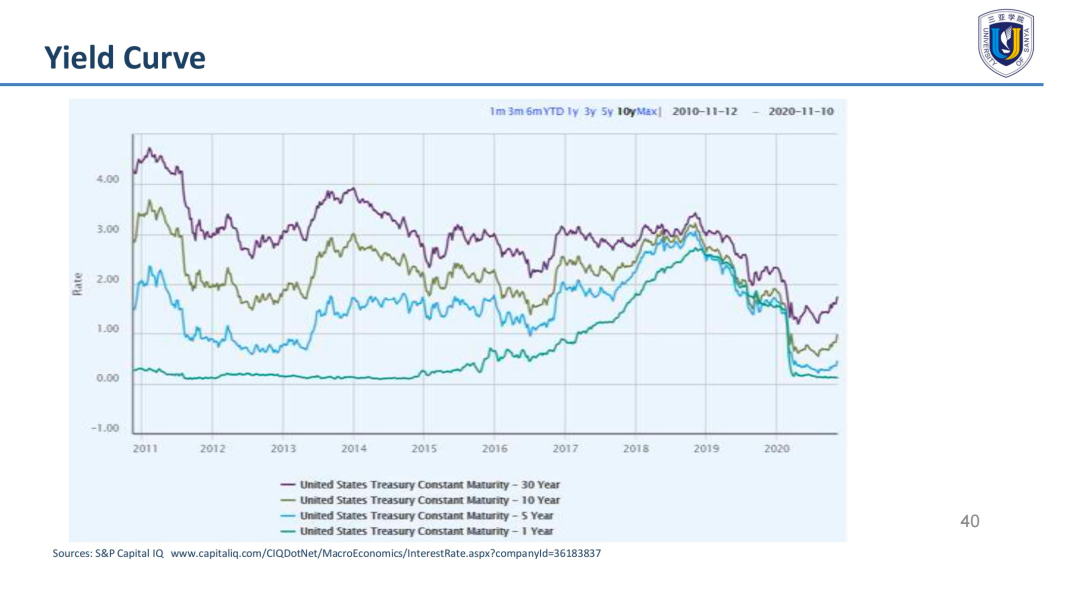Toggle the 10 Year Treasury legend entry
The image size is (1080, 603).
[x=430, y=500]
